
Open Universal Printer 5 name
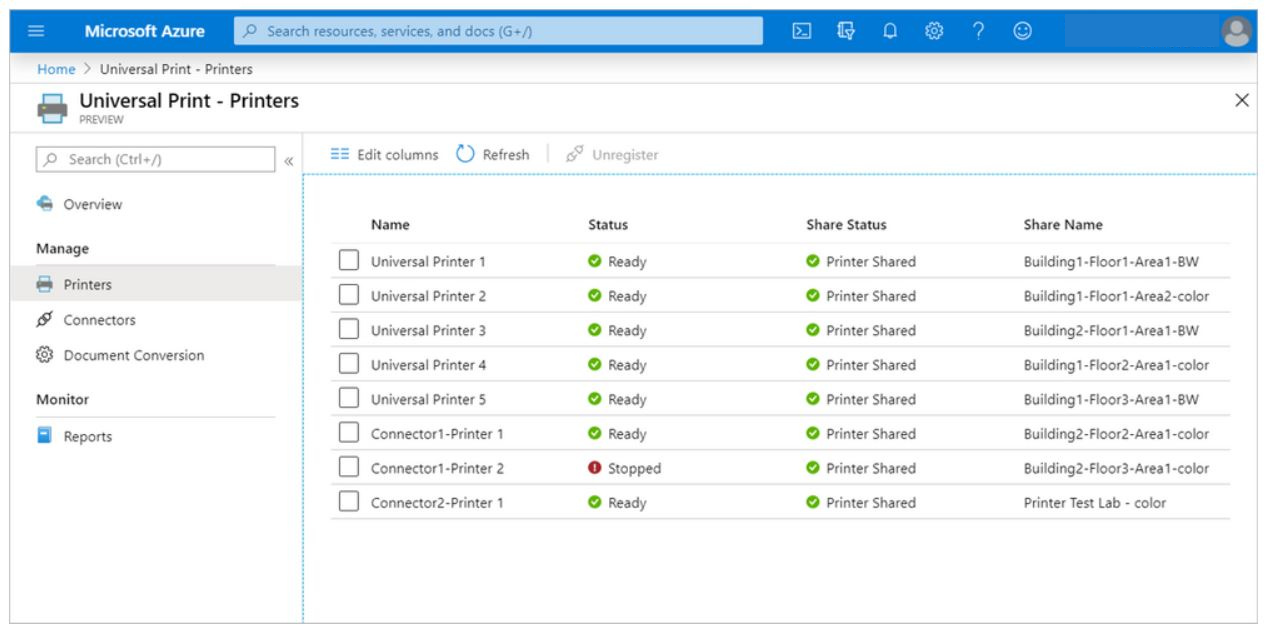tap(428, 399)
